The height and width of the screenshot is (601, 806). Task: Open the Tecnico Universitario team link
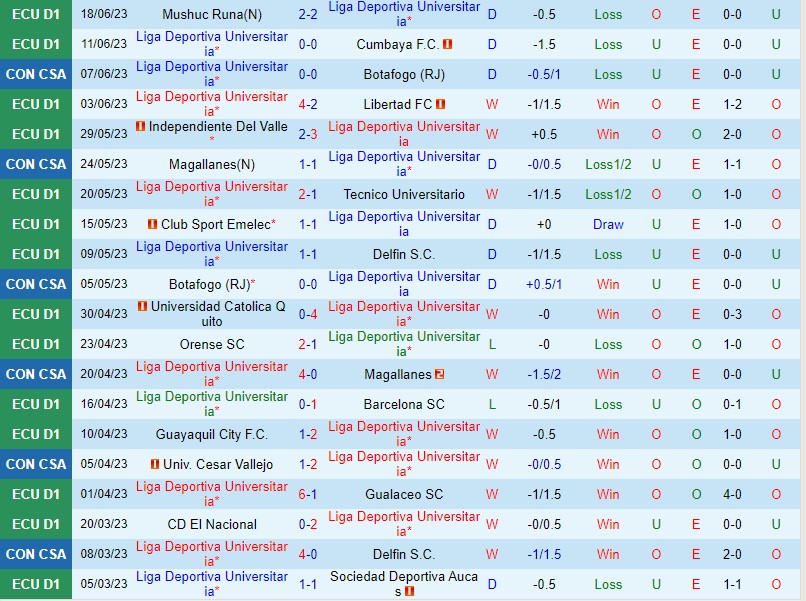point(404,194)
